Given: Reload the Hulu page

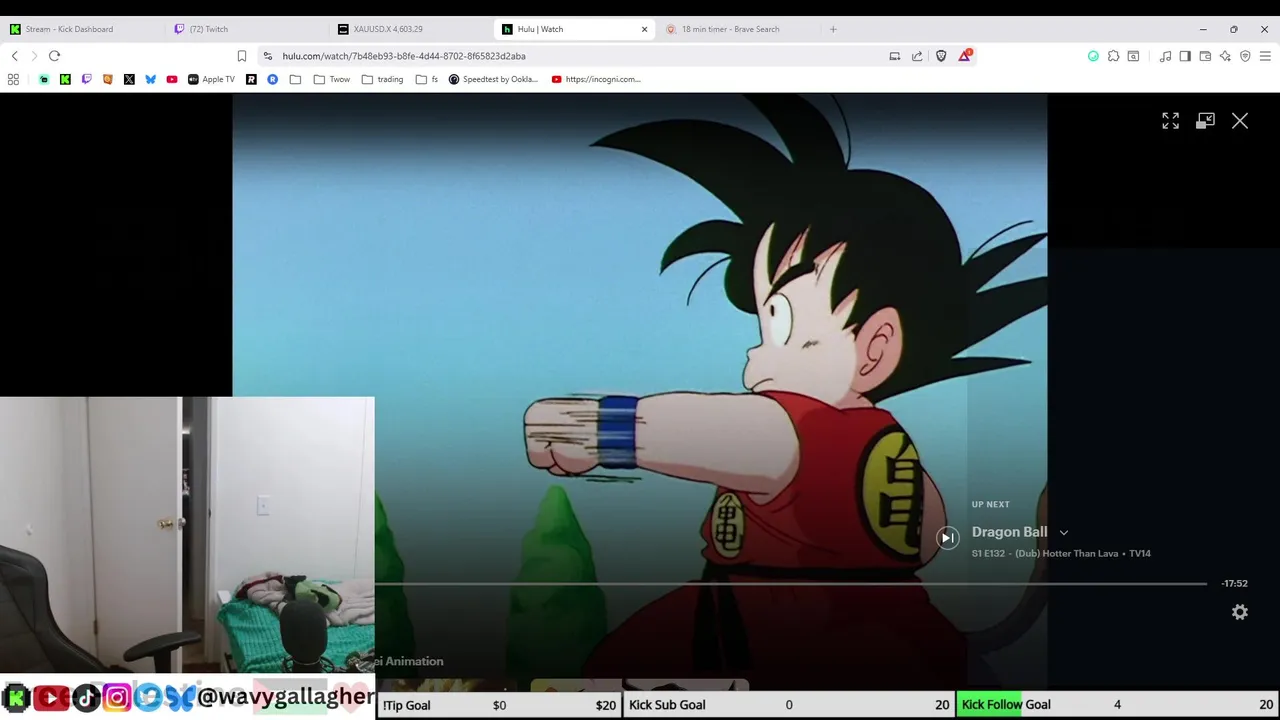Looking at the screenshot, I should (54, 56).
